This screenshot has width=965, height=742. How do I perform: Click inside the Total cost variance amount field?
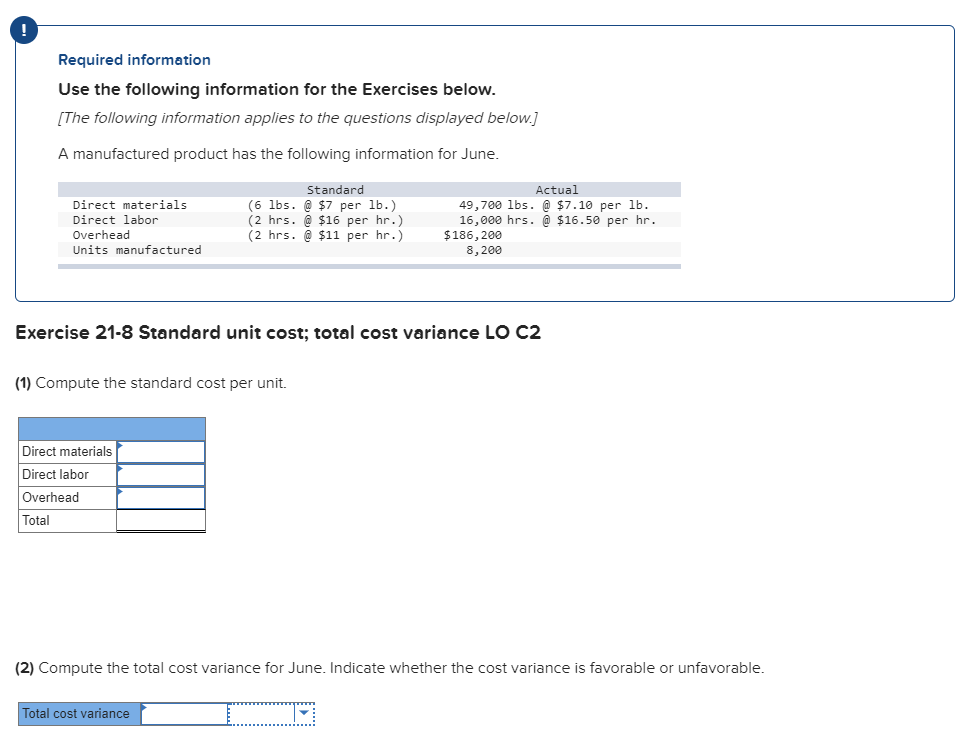tap(188, 714)
